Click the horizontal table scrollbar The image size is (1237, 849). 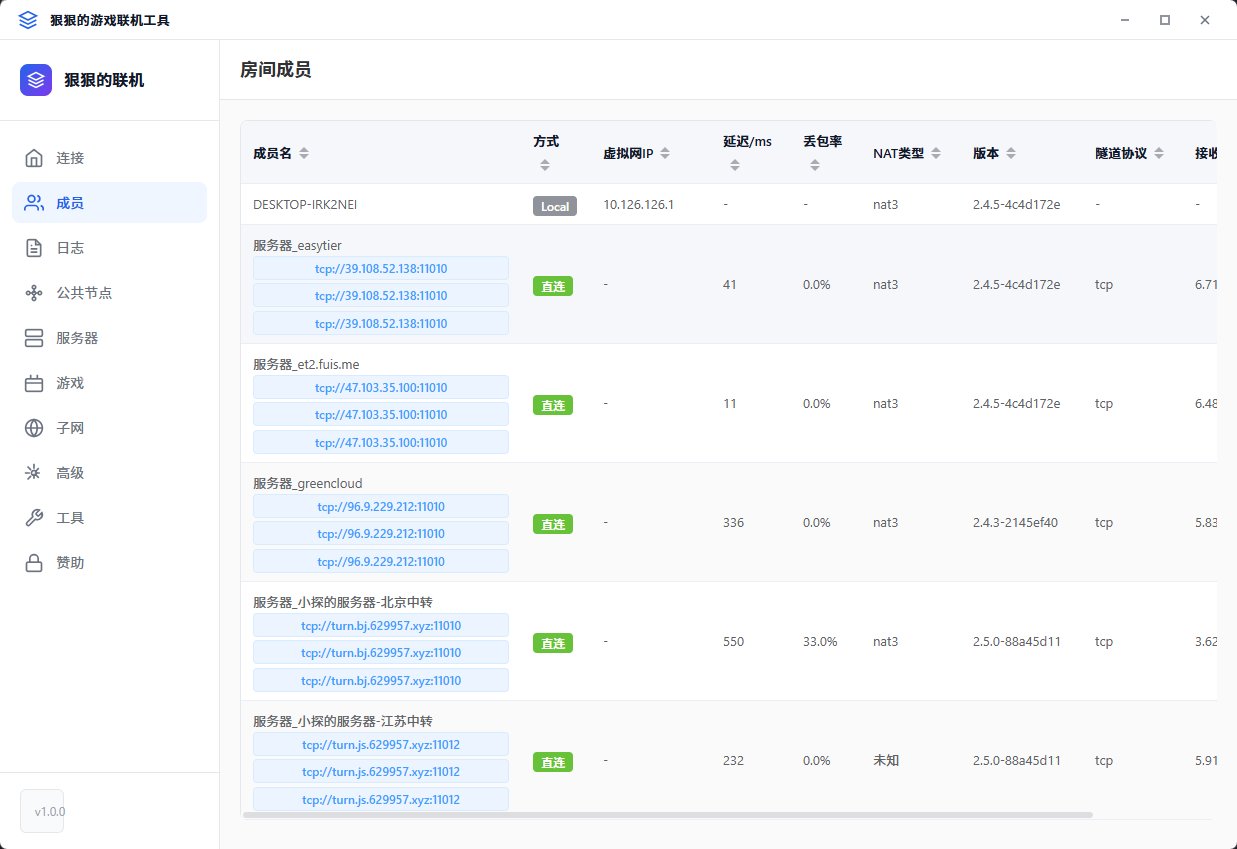coord(667,815)
